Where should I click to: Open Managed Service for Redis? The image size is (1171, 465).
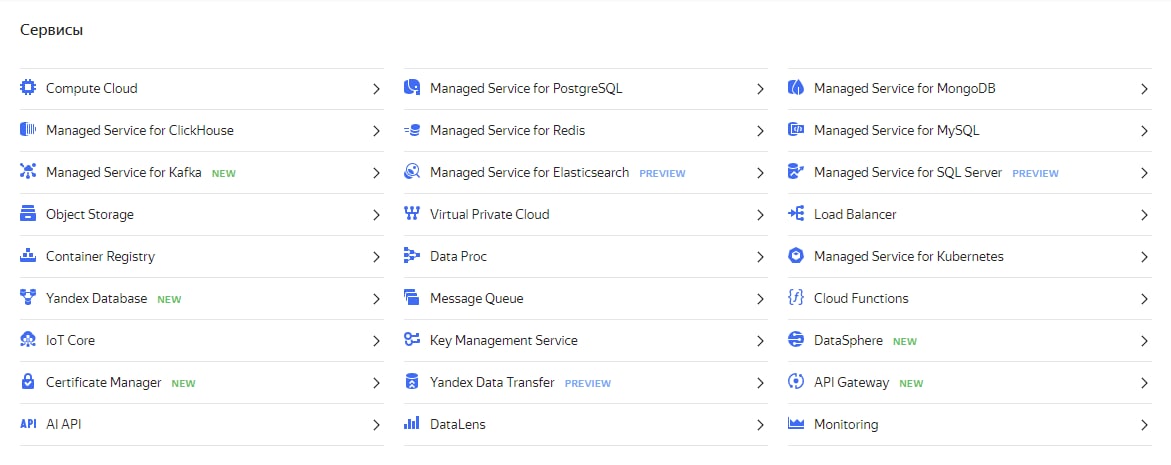[x=586, y=131]
